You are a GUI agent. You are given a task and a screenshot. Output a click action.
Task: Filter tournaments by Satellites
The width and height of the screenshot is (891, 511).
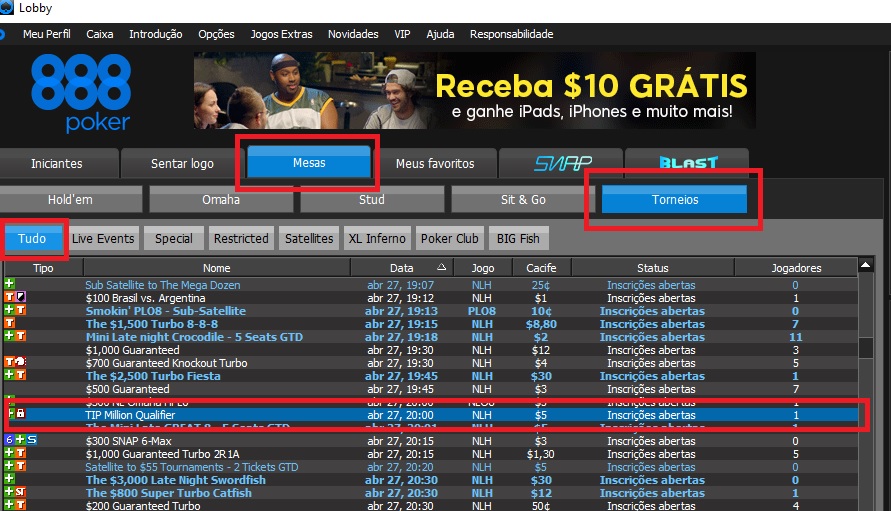coord(309,239)
